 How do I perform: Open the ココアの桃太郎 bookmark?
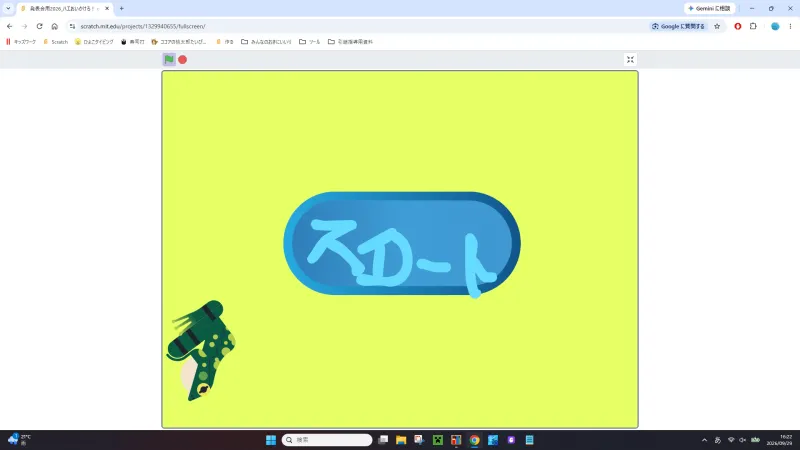[x=179, y=42]
